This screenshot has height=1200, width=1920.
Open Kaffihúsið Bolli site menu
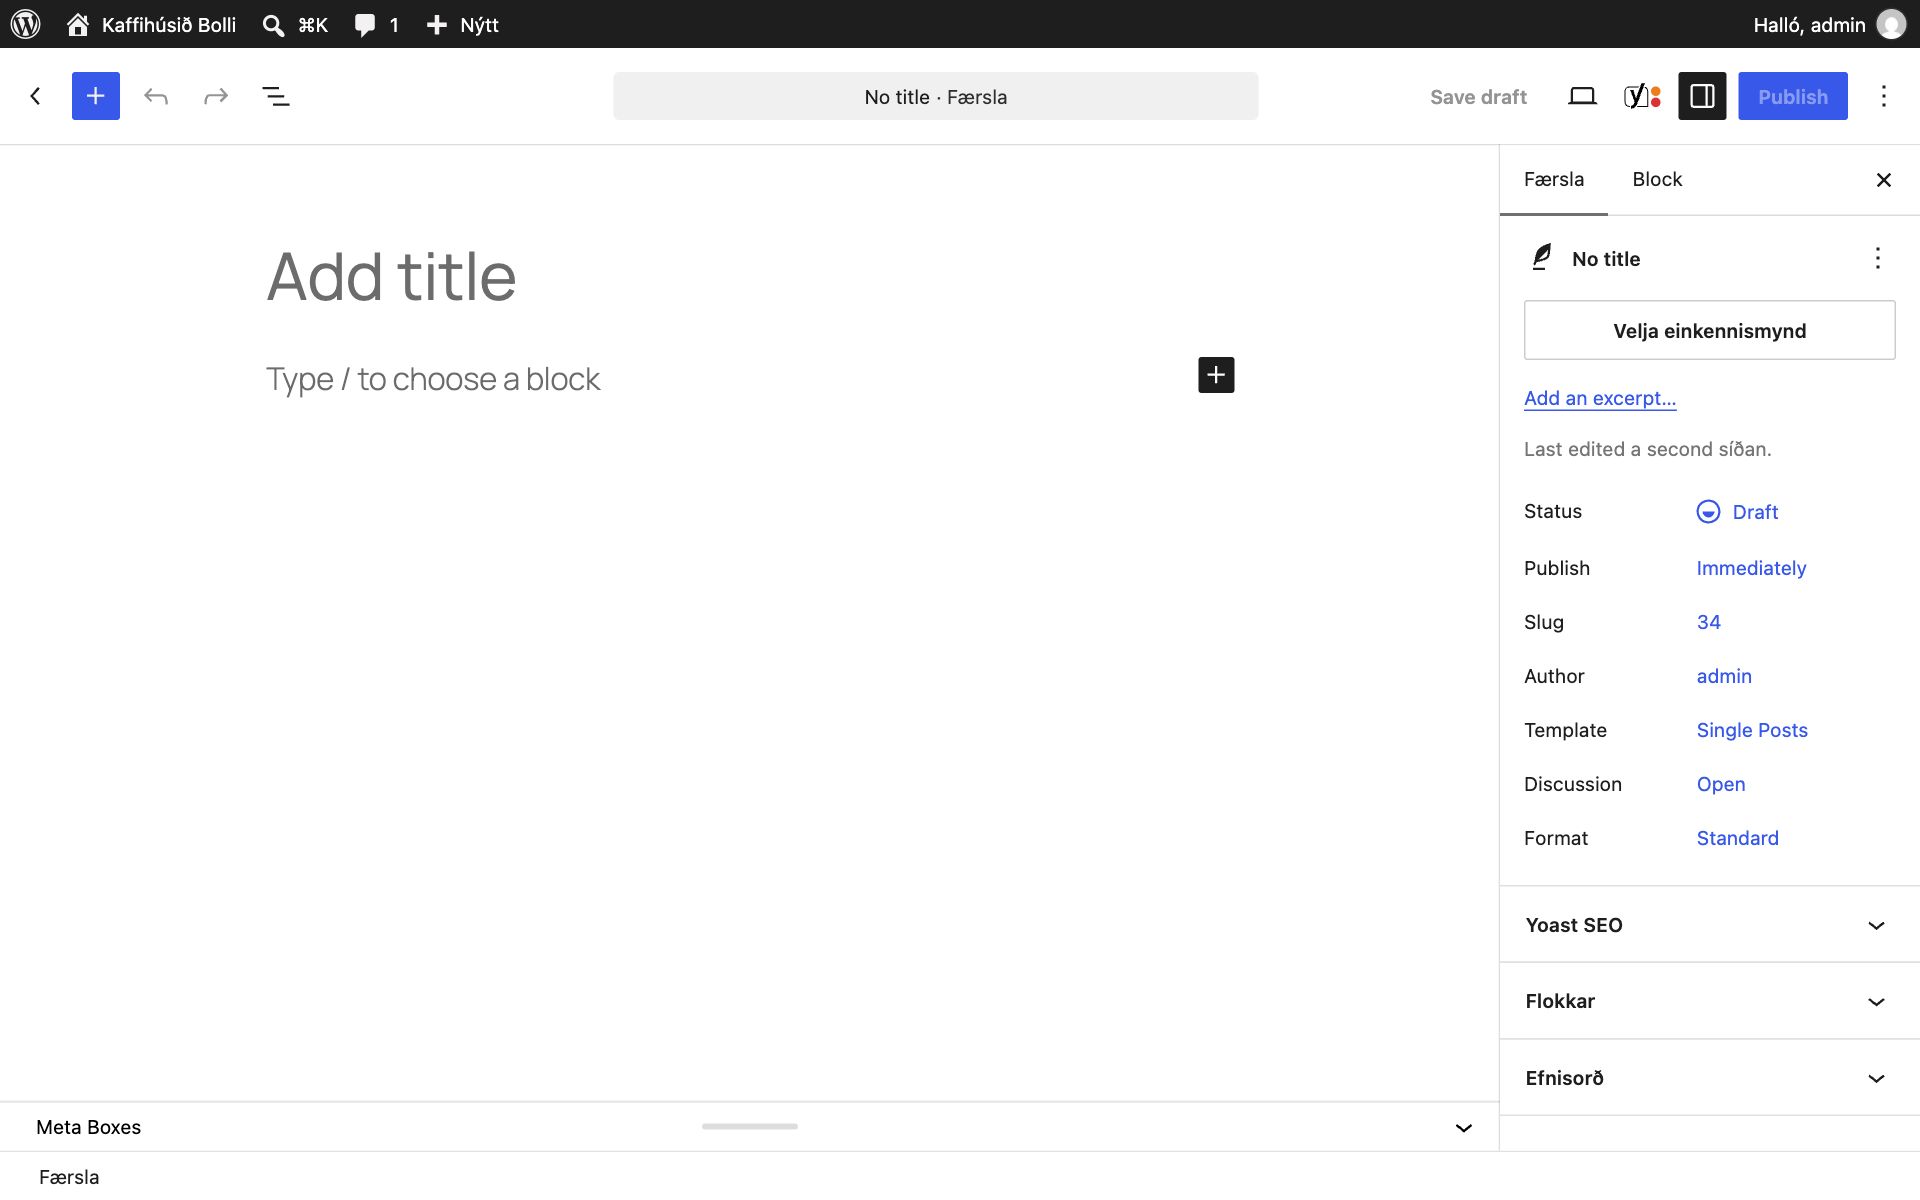[152, 24]
